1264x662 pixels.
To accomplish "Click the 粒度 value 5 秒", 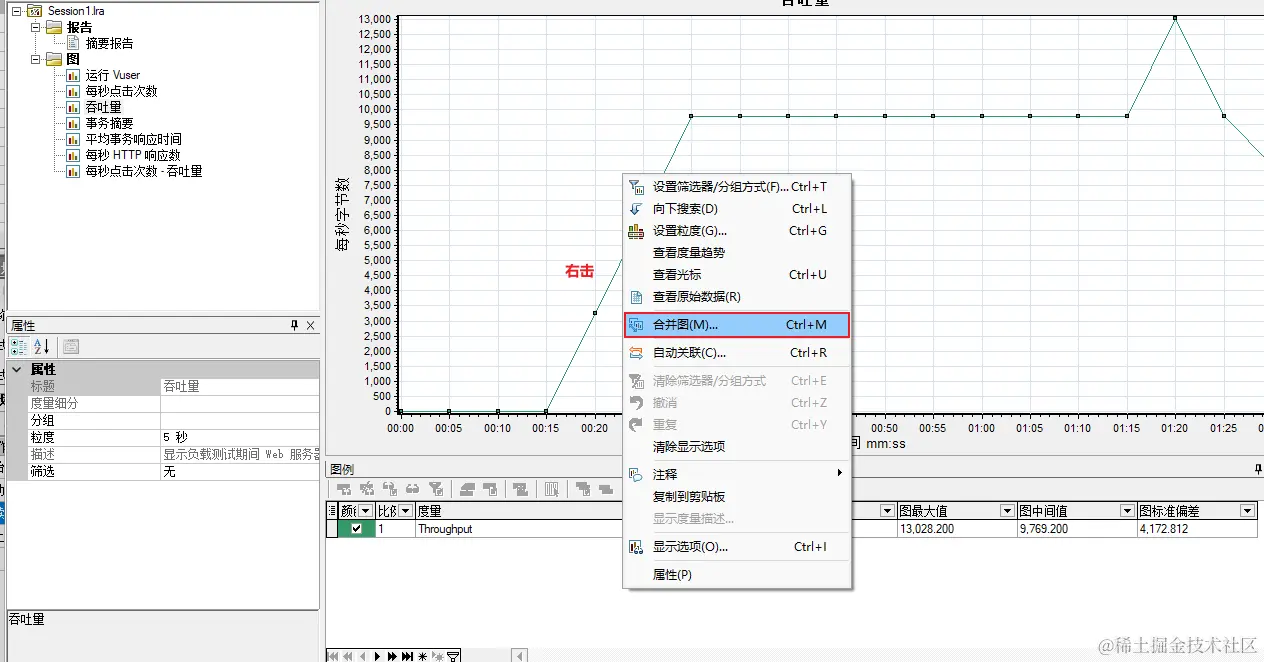I will click(x=240, y=437).
